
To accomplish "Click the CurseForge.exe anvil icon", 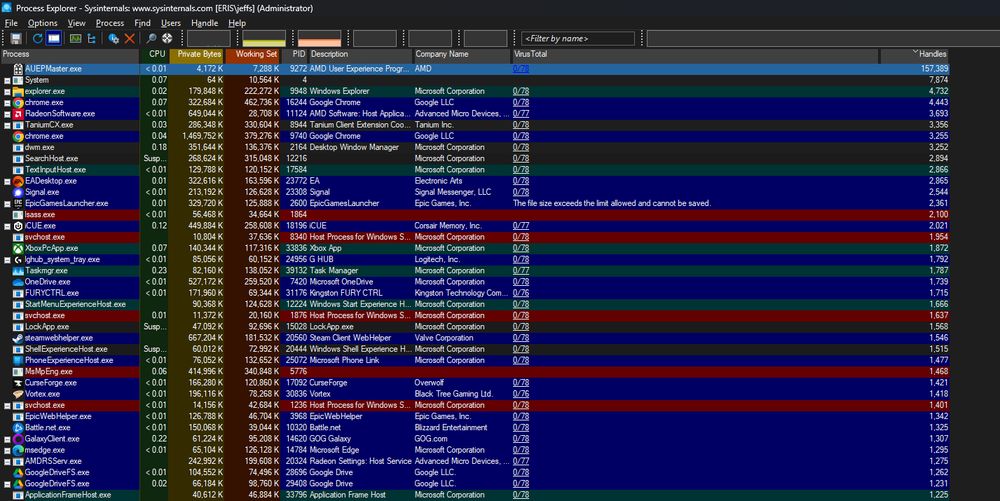I will click(x=18, y=382).
